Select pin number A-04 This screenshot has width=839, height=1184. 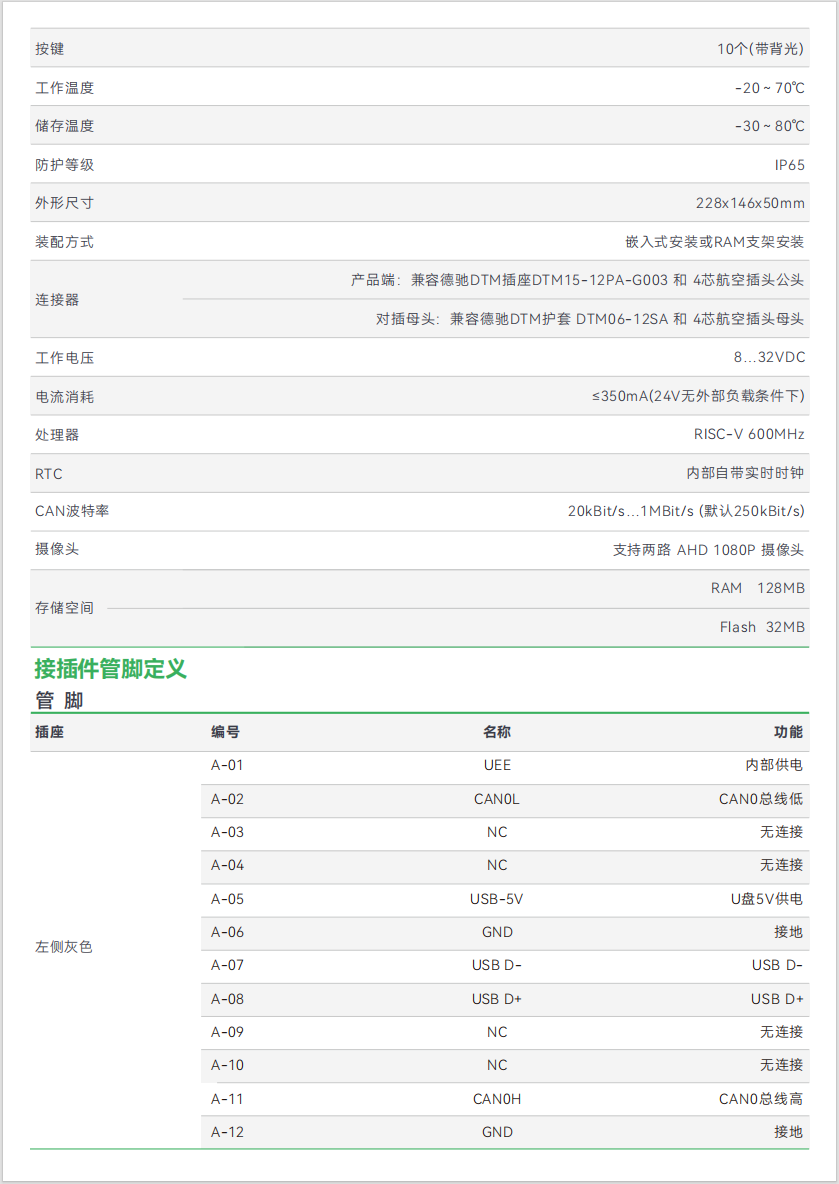(x=227, y=865)
